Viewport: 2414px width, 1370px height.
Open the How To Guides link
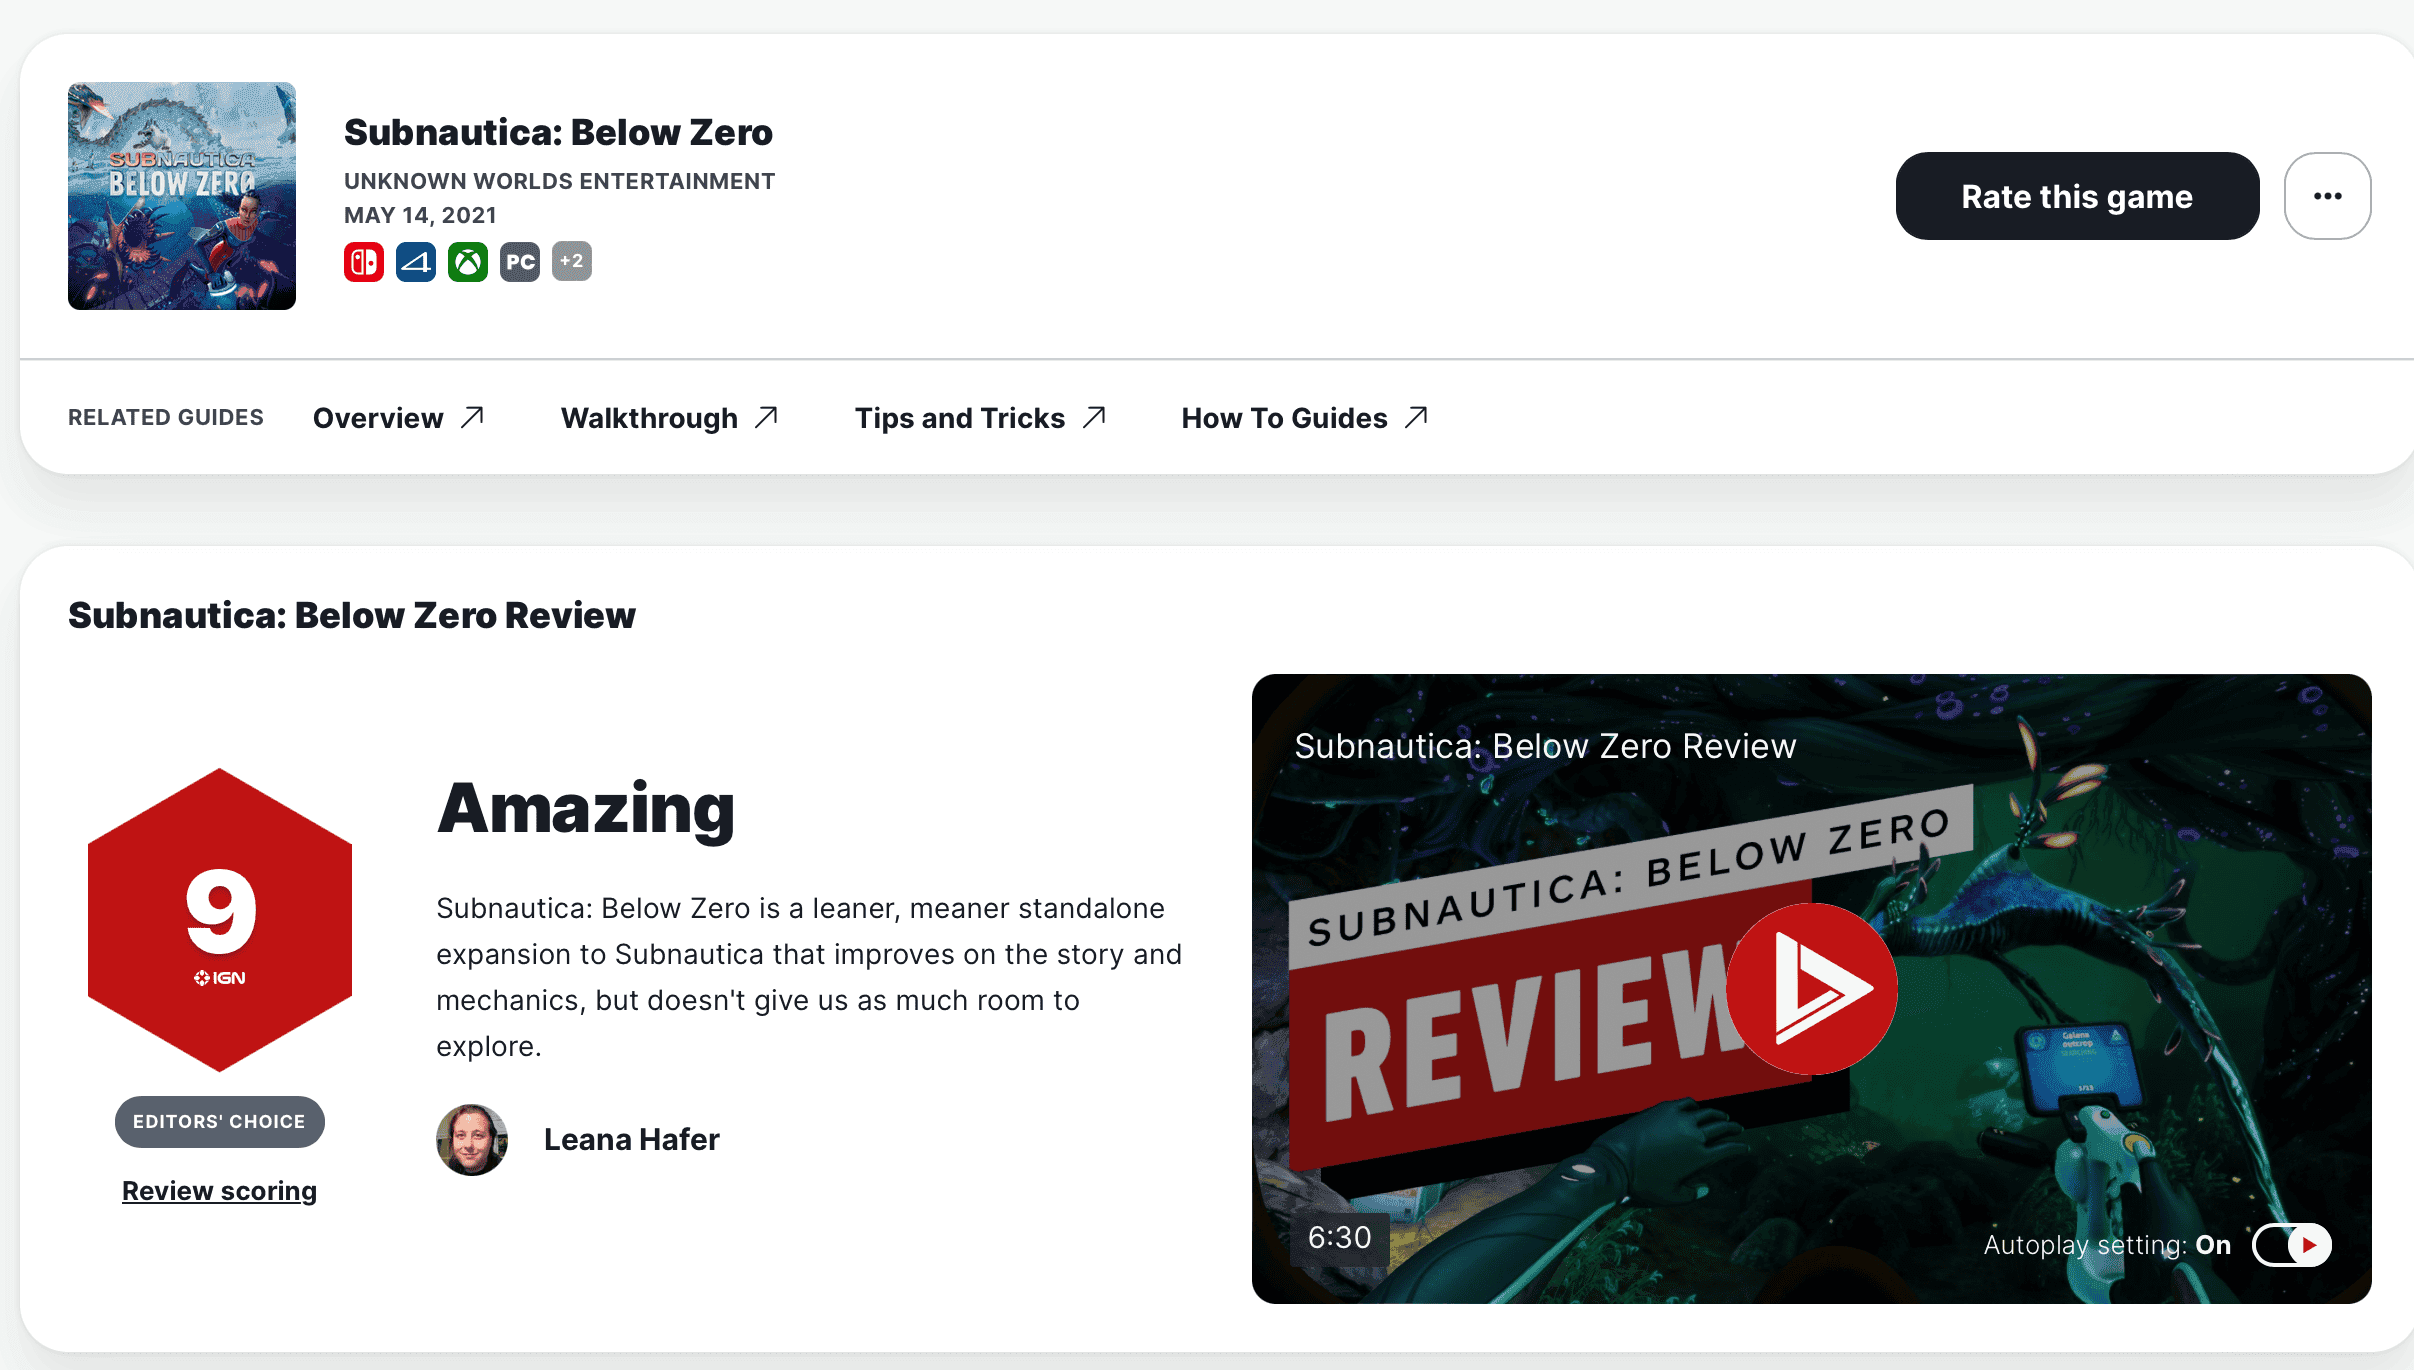pos(1305,418)
